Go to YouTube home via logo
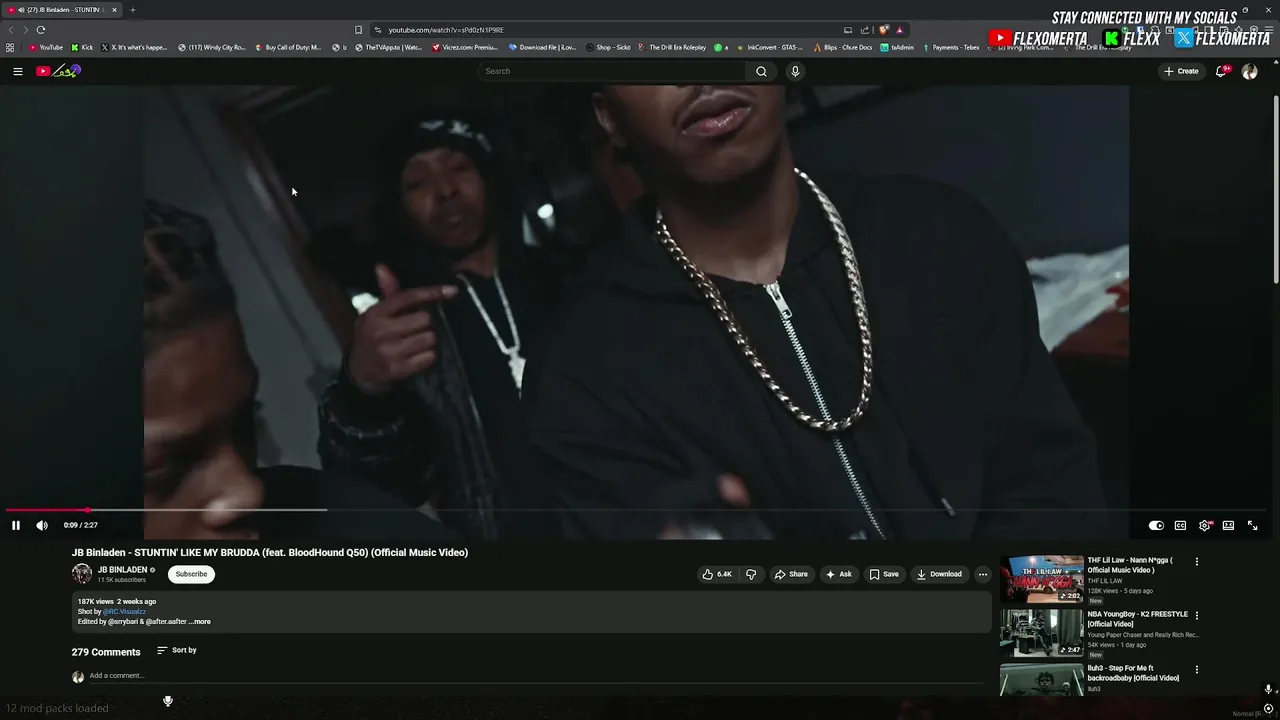 [x=58, y=71]
